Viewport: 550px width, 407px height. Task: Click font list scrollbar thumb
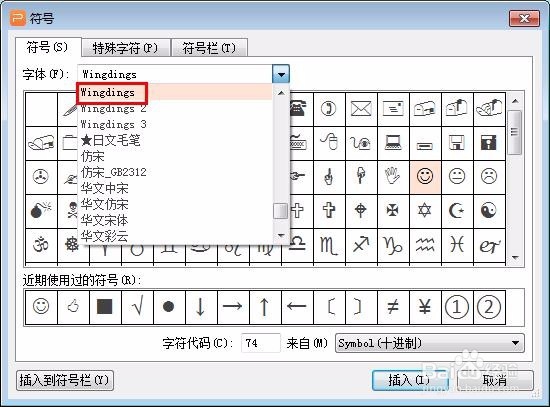pyautogui.click(x=281, y=211)
